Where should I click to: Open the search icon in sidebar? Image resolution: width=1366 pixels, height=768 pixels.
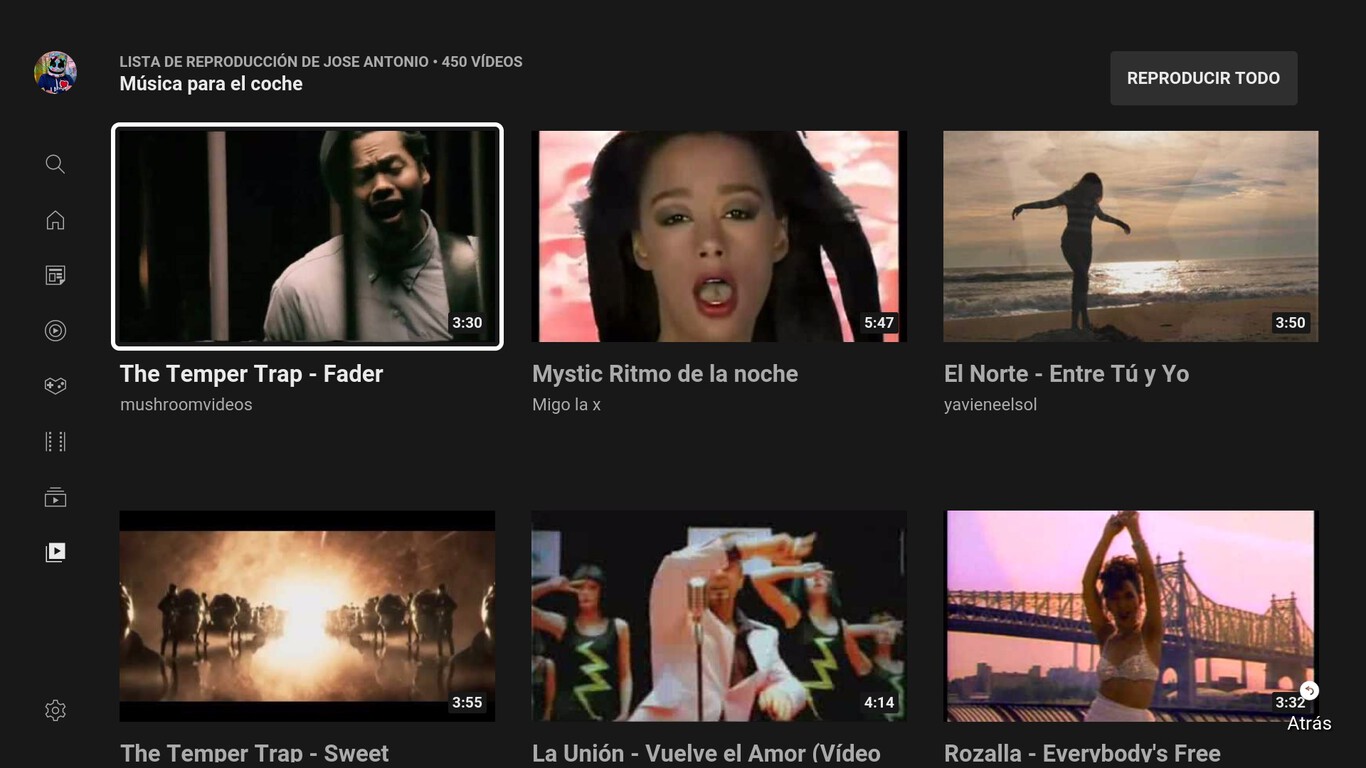55,164
